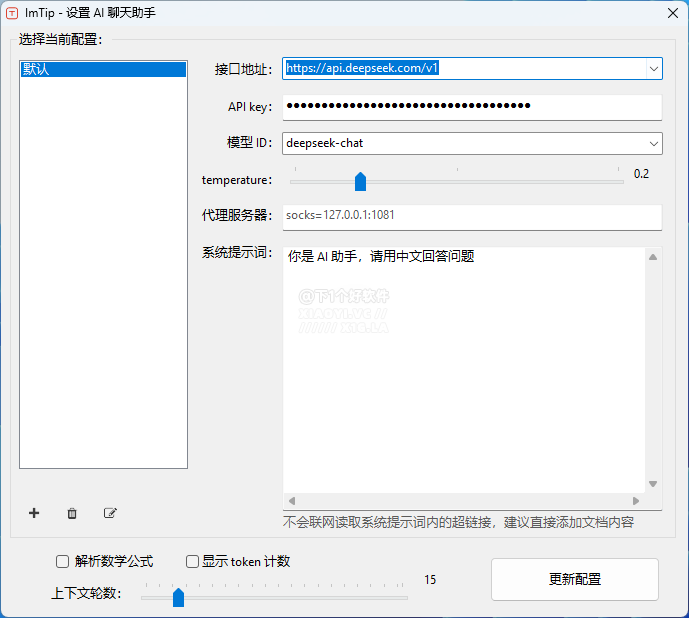
Task: Enable the 解析数学公式 checkbox
Action: coord(63,561)
